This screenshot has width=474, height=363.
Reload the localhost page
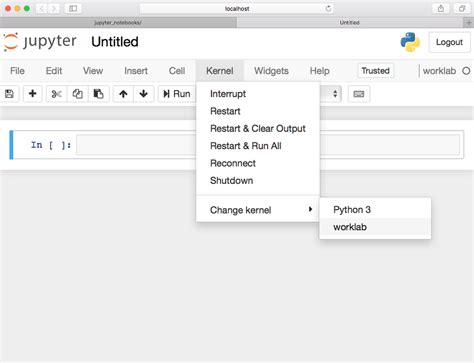[328, 8]
